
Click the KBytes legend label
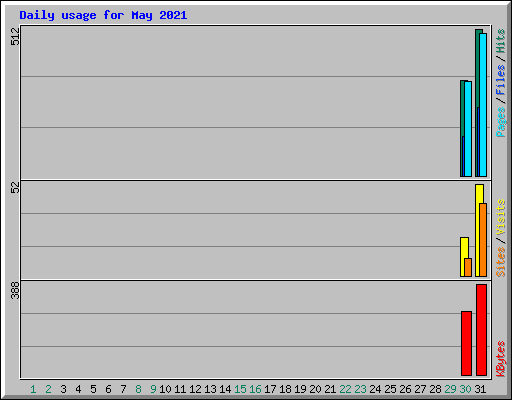coord(500,359)
